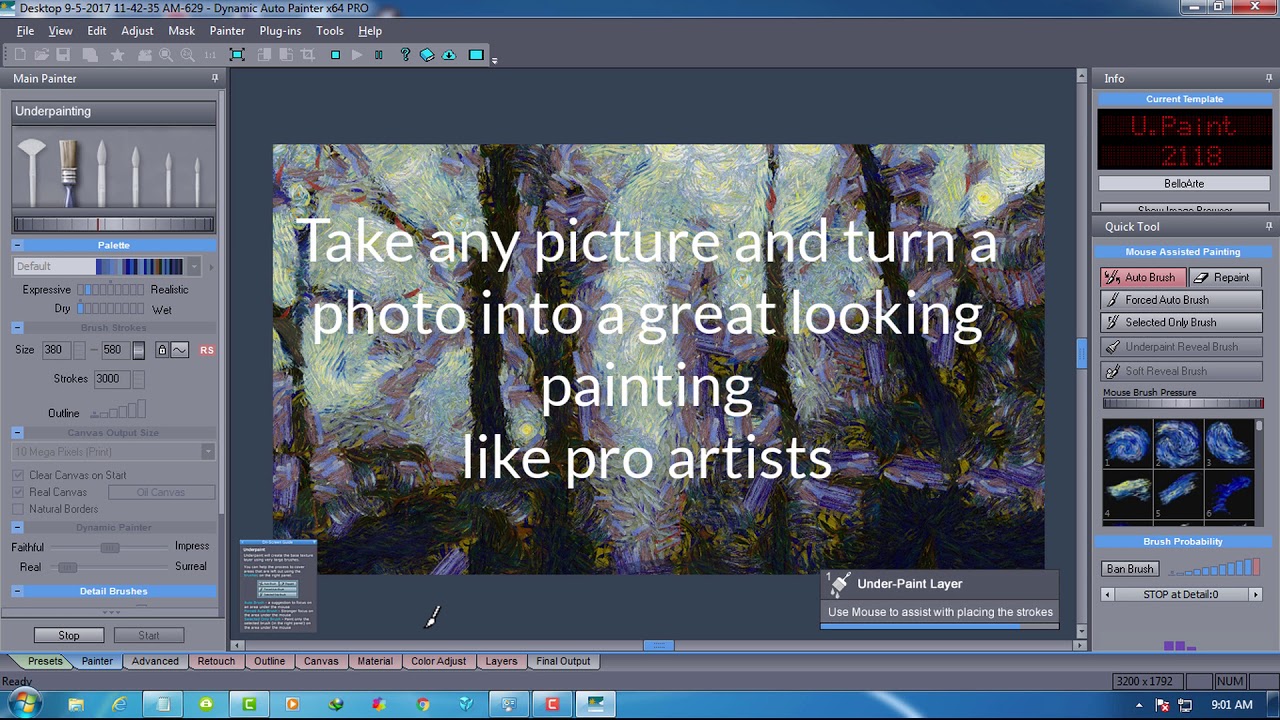Viewport: 1280px width, 720px height.
Task: Adjust the Mouse Brush Pressure bar
Action: (1183, 404)
